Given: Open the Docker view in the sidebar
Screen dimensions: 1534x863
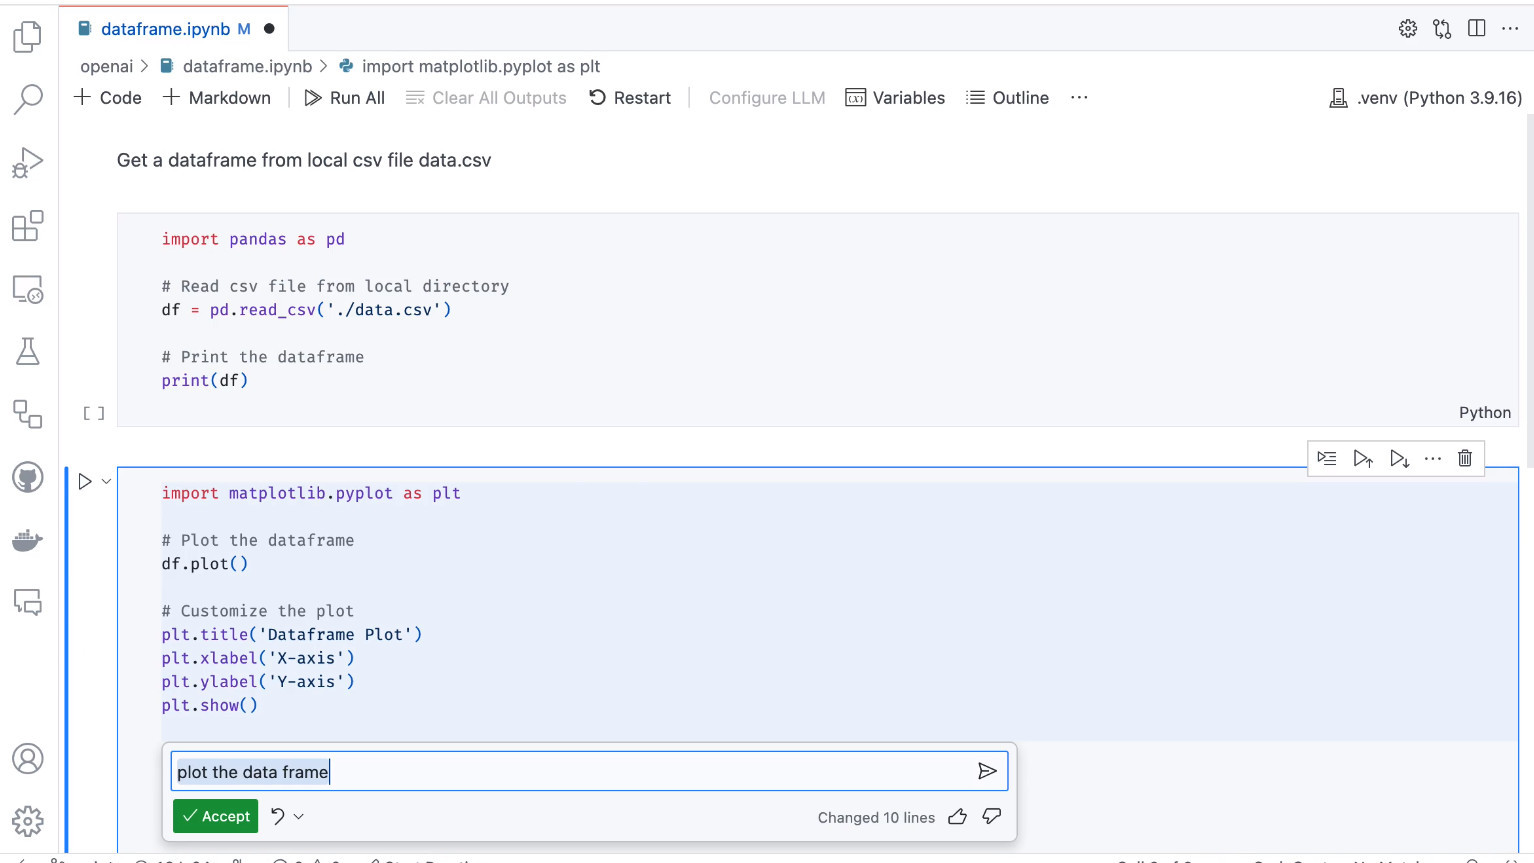Looking at the screenshot, I should click(28, 540).
